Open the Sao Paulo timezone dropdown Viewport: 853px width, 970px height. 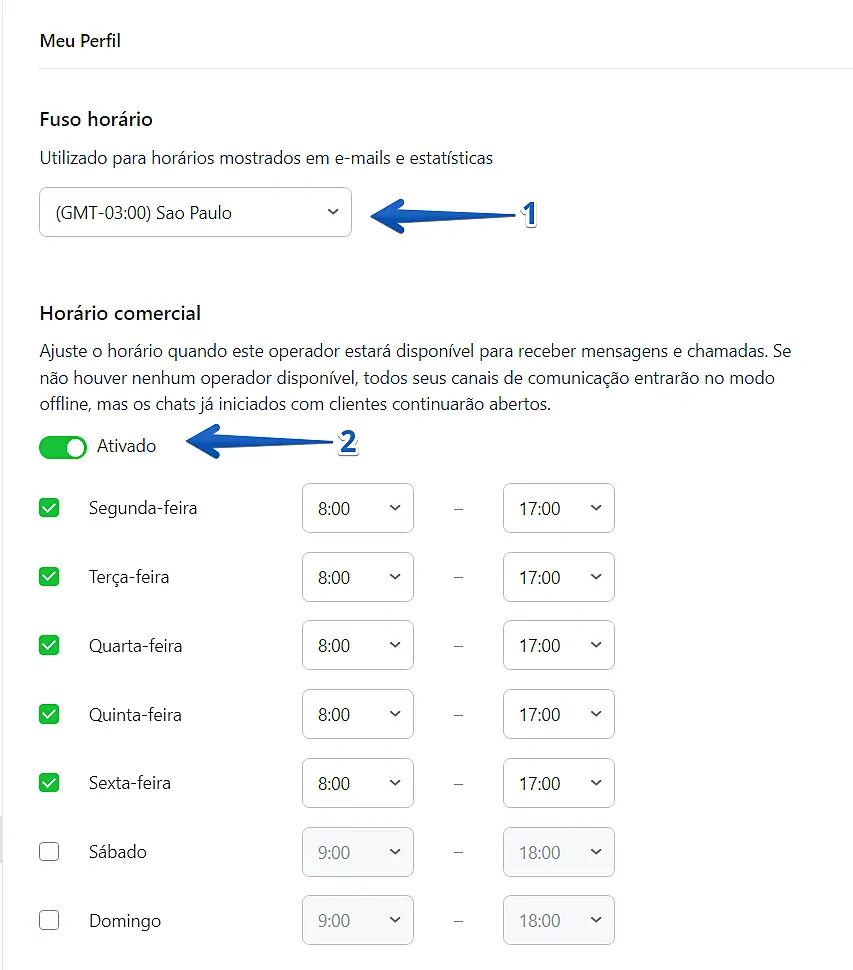point(195,212)
